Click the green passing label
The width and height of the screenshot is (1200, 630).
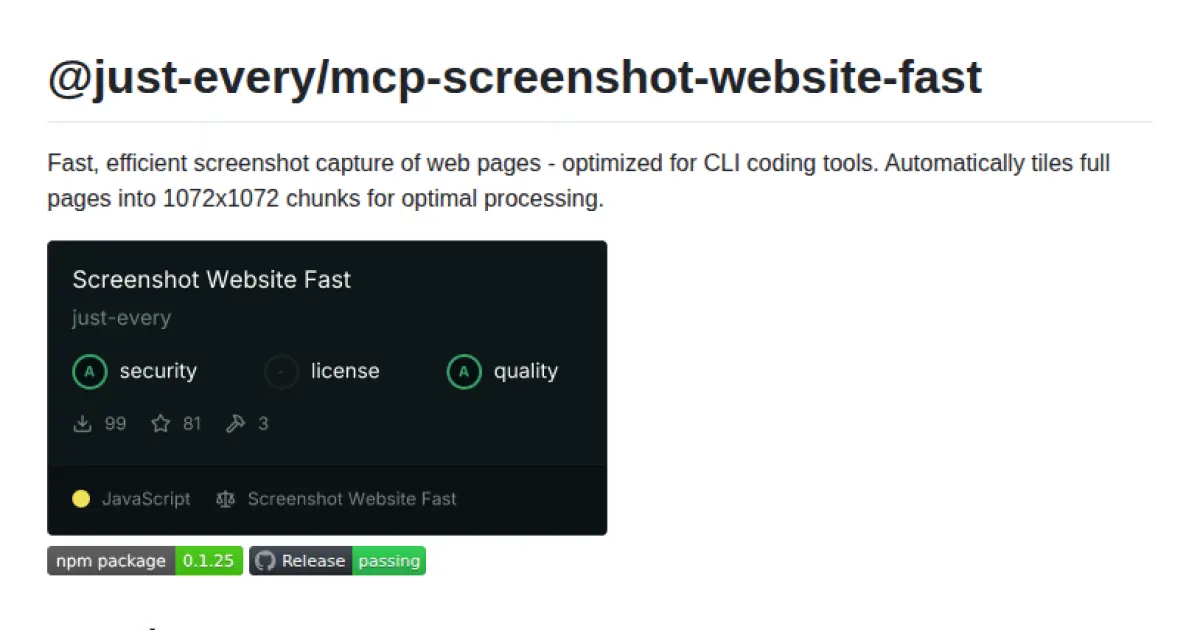click(389, 561)
